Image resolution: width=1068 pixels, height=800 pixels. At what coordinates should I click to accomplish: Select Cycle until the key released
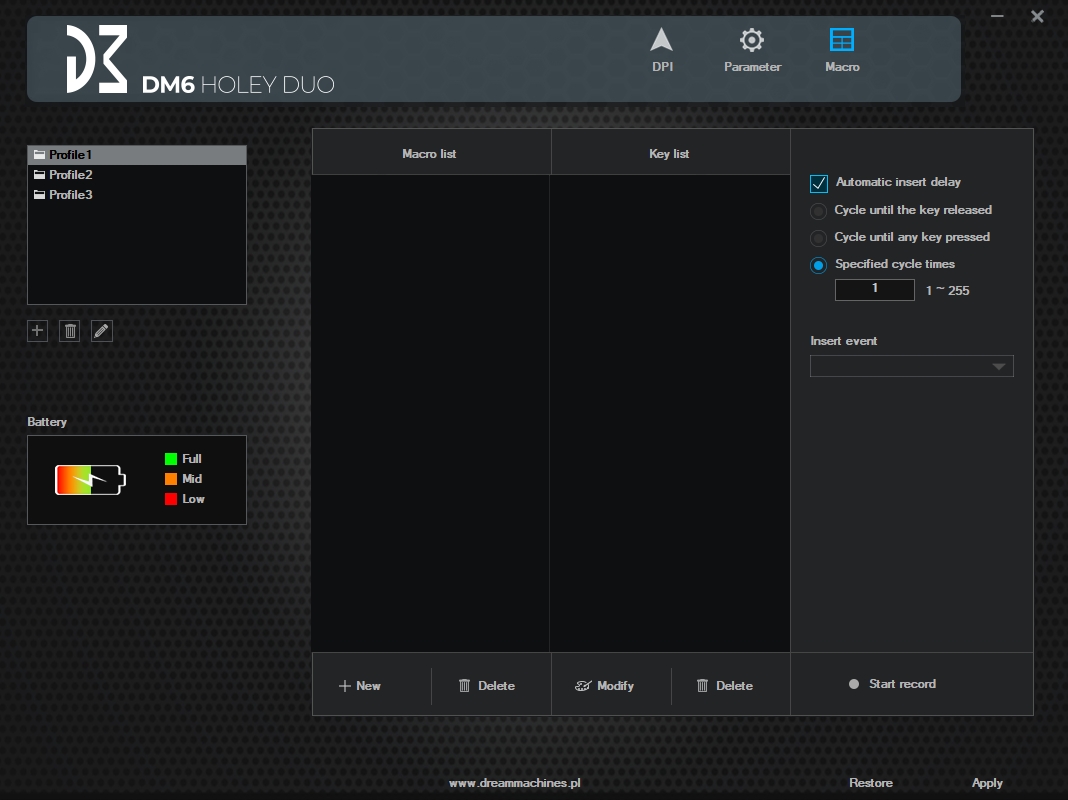tap(818, 211)
